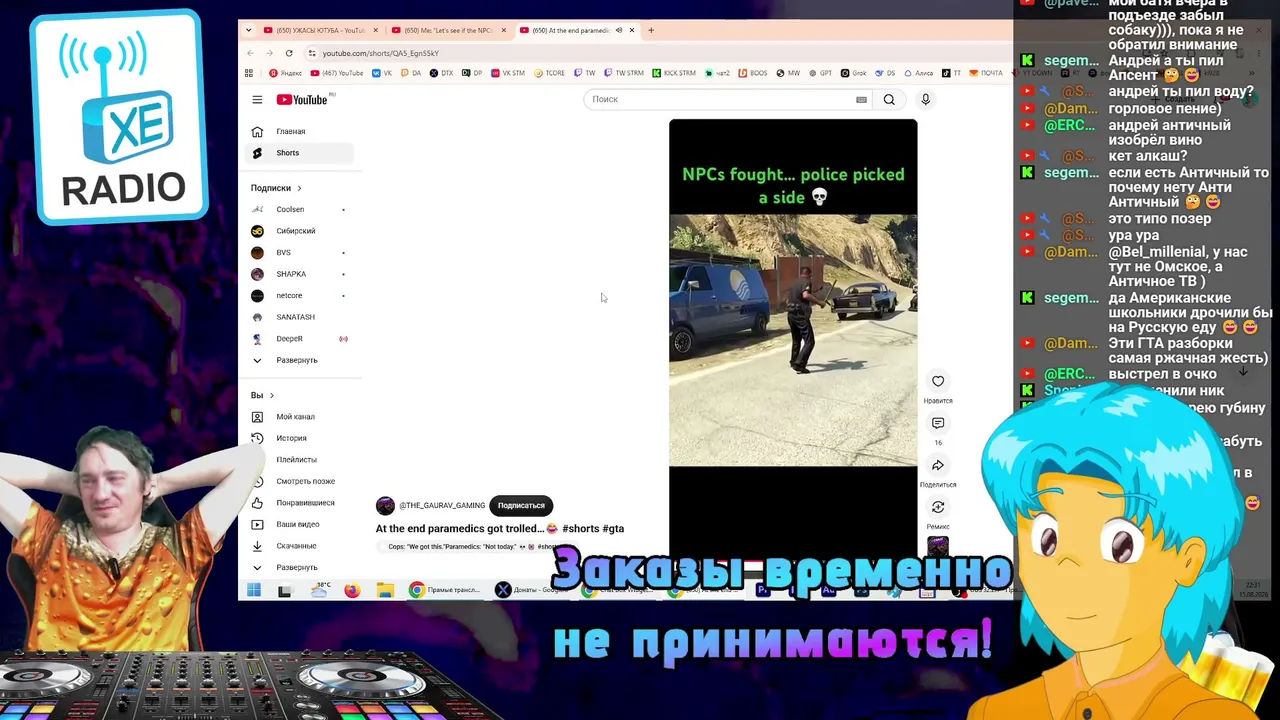Screen dimensions: 1280x720
Task: Open the BVS subscription channel
Action: 301,252
